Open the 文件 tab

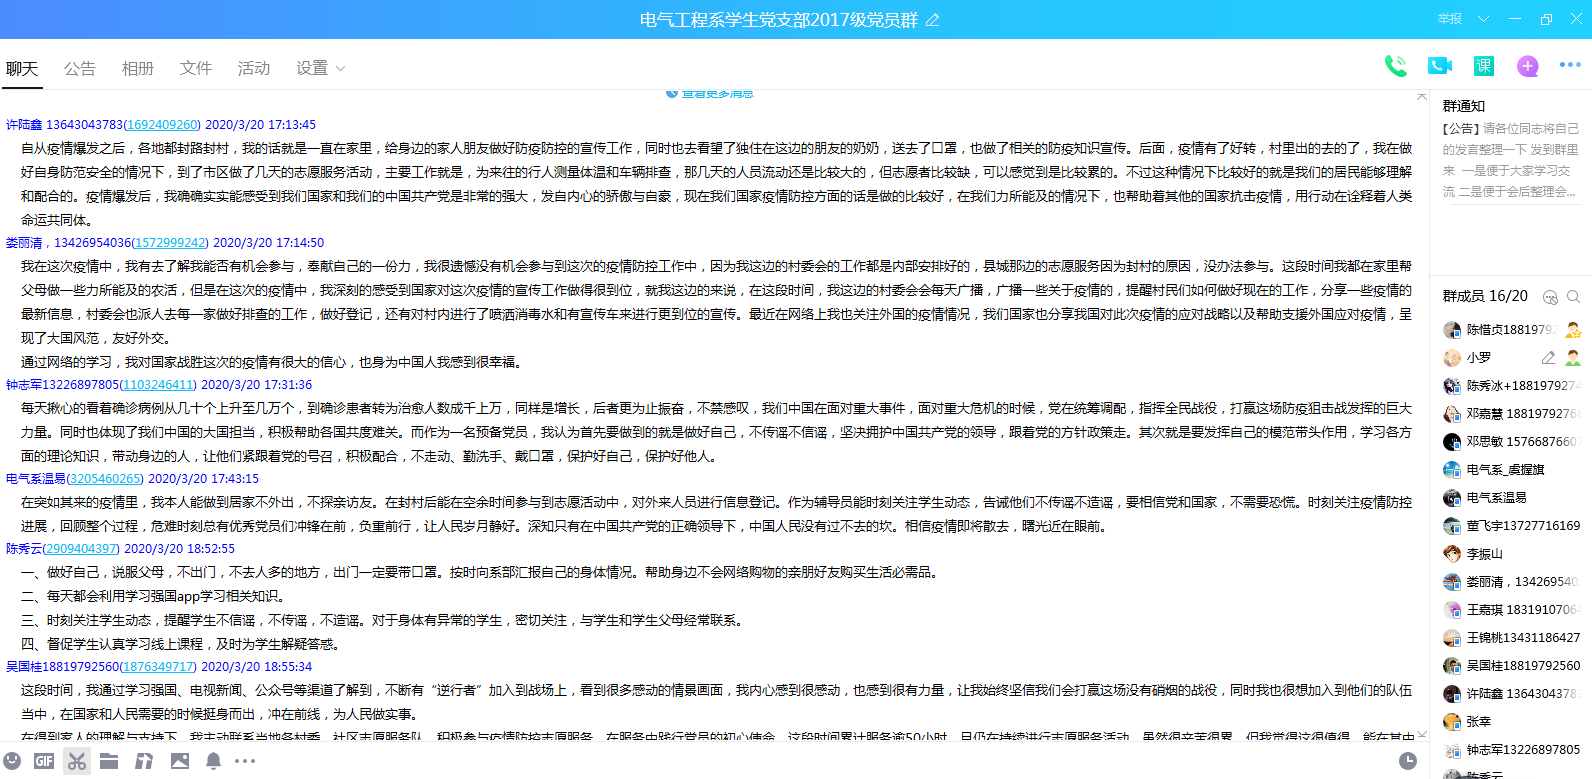coord(196,68)
